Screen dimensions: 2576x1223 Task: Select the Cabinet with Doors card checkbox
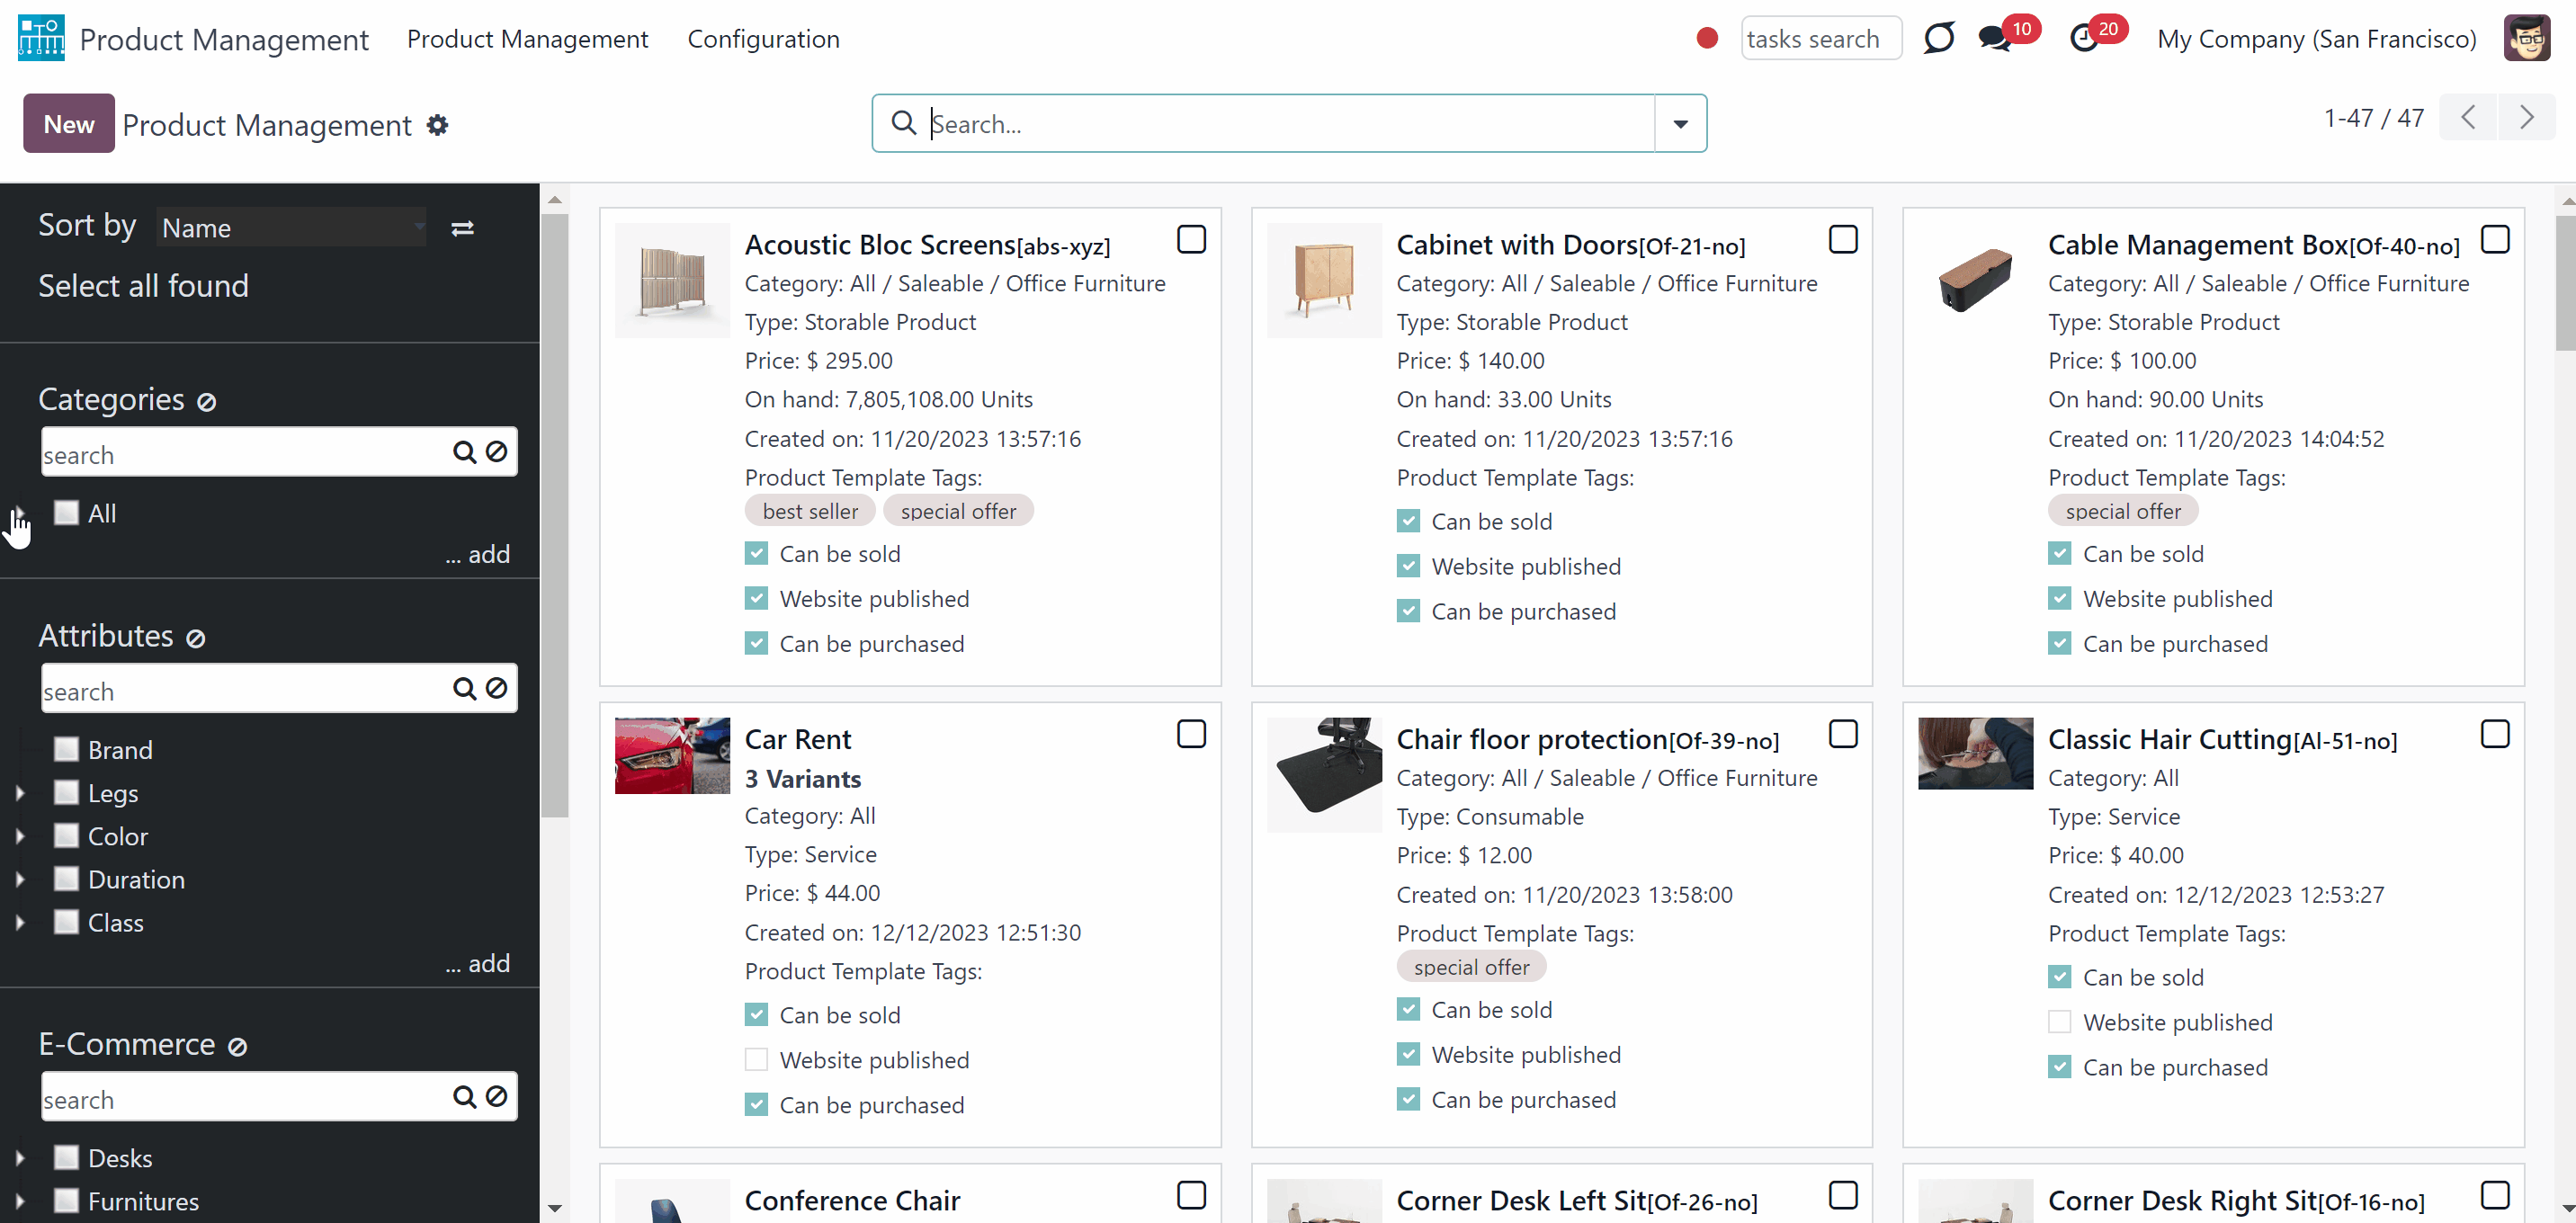[1843, 240]
